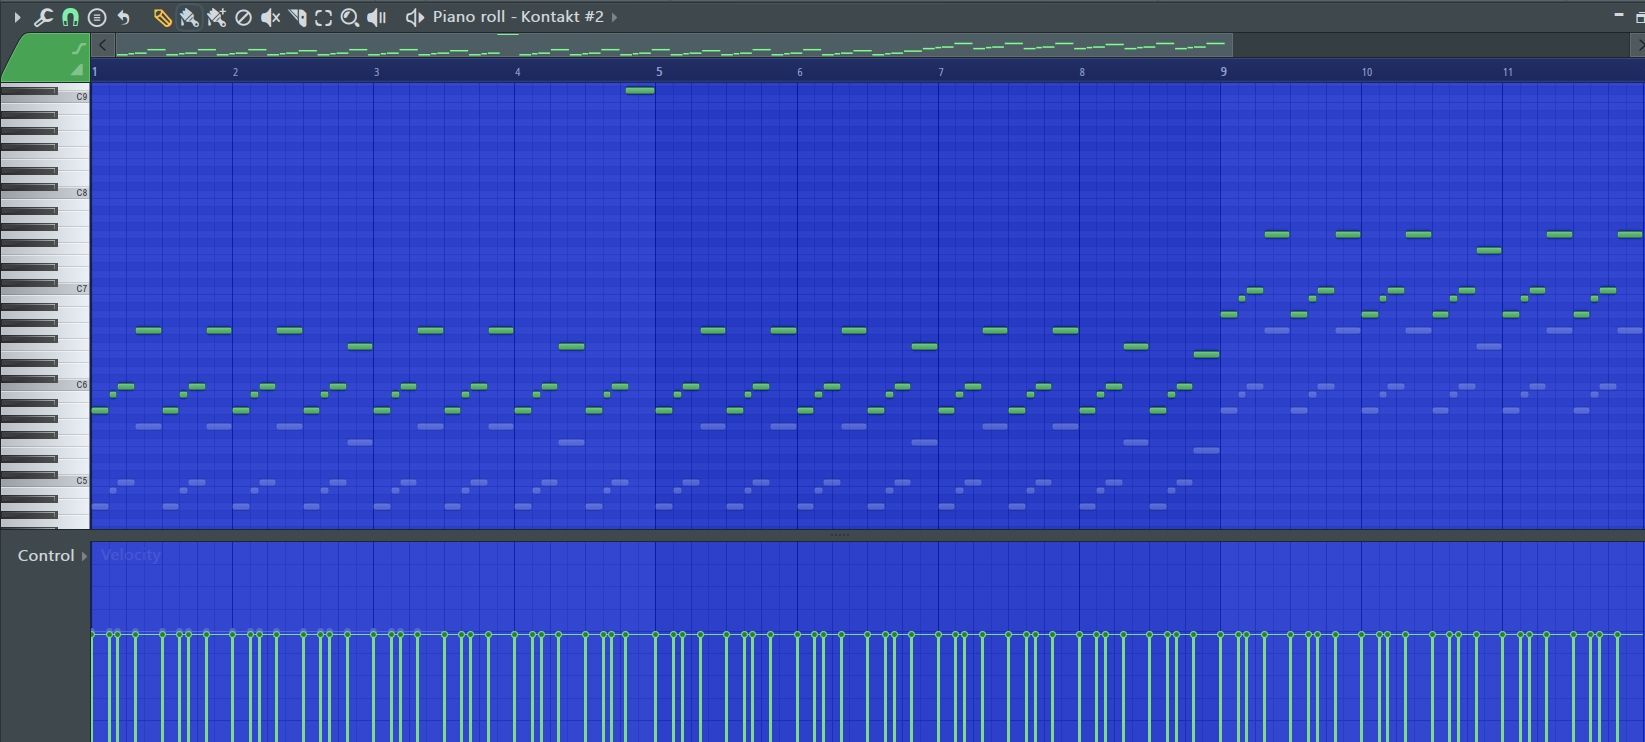Screen dimensions: 1645x742
Task: Toggle the note preview speaker icon
Action: (x=414, y=17)
